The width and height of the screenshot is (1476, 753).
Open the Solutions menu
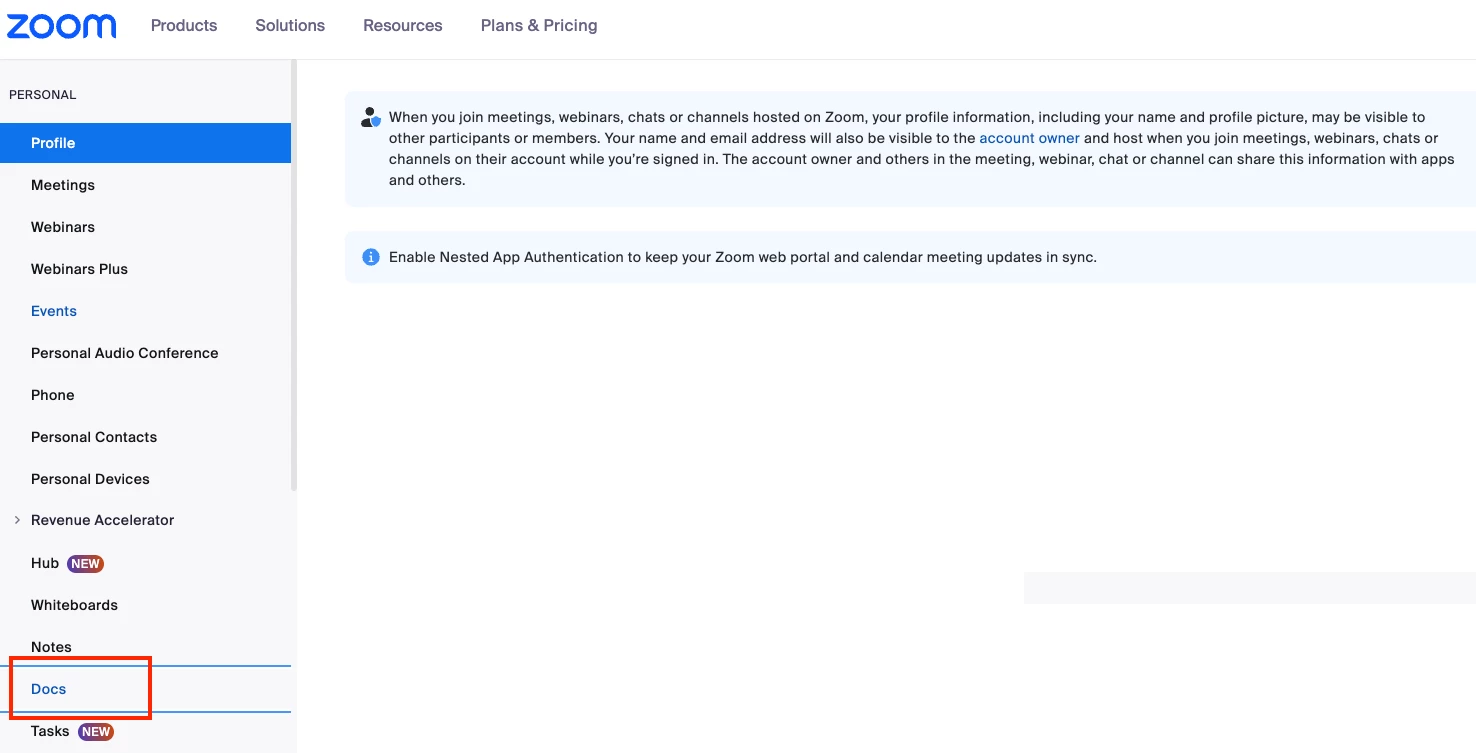[290, 26]
